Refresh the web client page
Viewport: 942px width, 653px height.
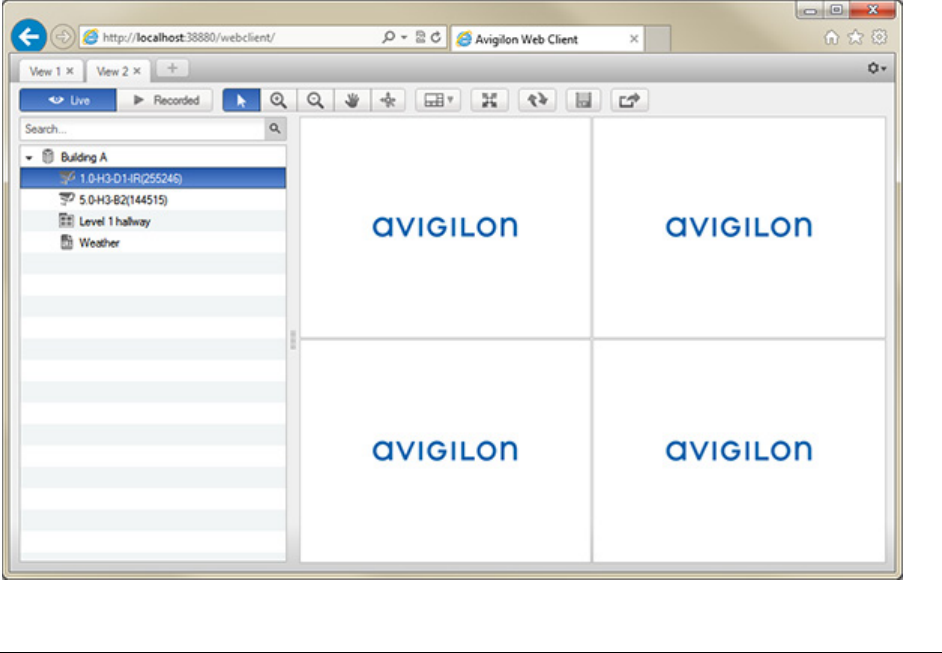point(436,37)
